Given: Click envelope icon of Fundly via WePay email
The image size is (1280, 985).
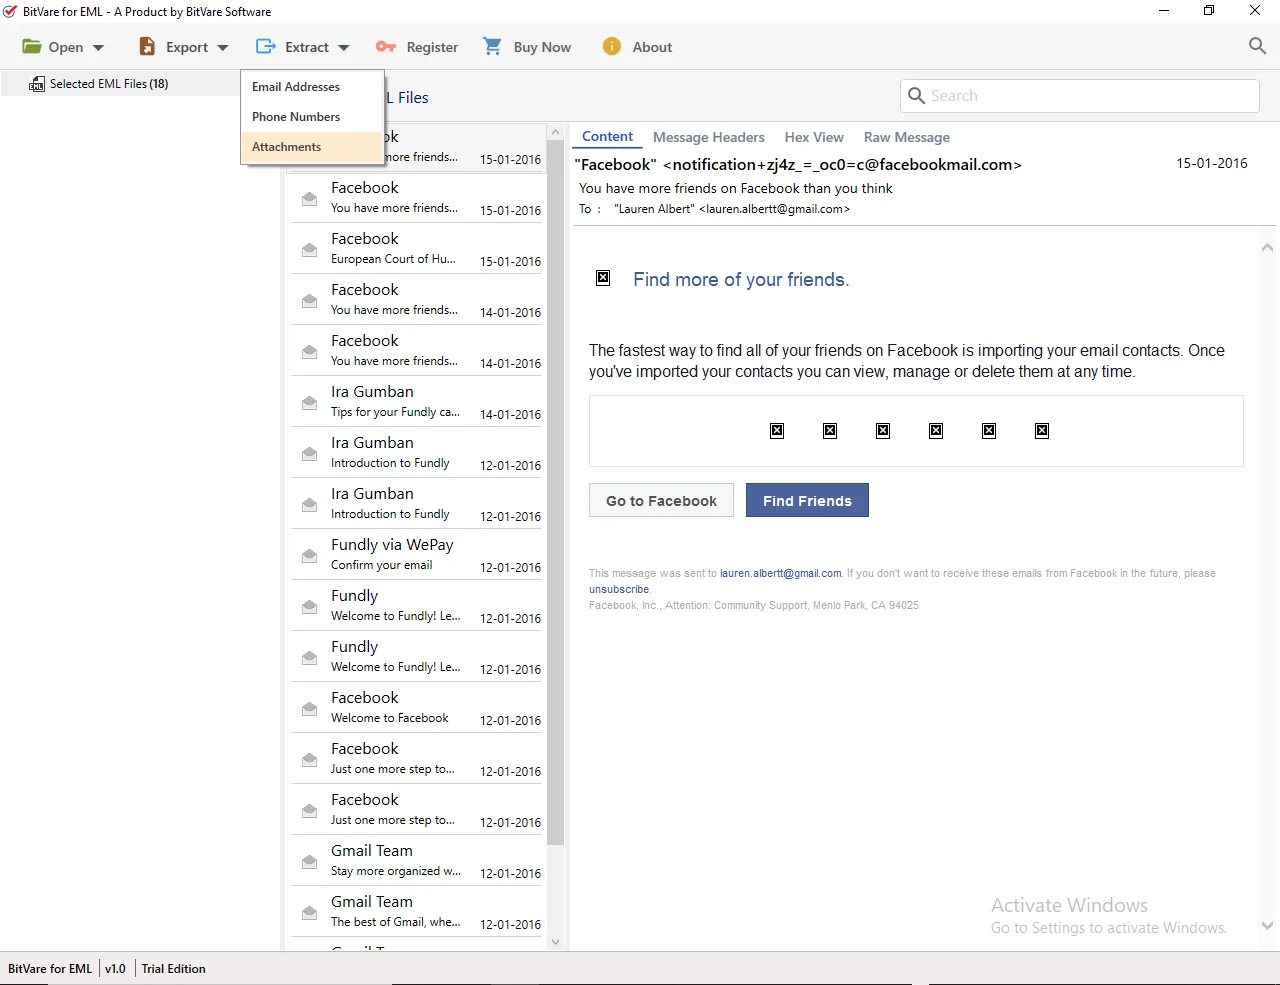Looking at the screenshot, I should point(310,556).
